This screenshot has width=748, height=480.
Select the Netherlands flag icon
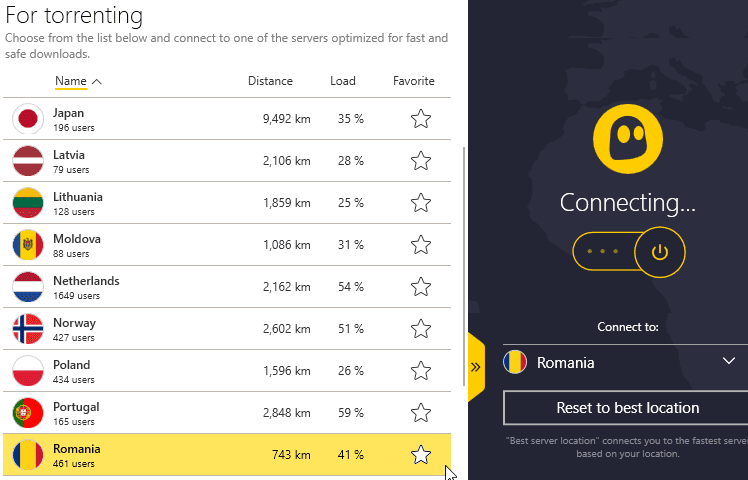(28, 287)
